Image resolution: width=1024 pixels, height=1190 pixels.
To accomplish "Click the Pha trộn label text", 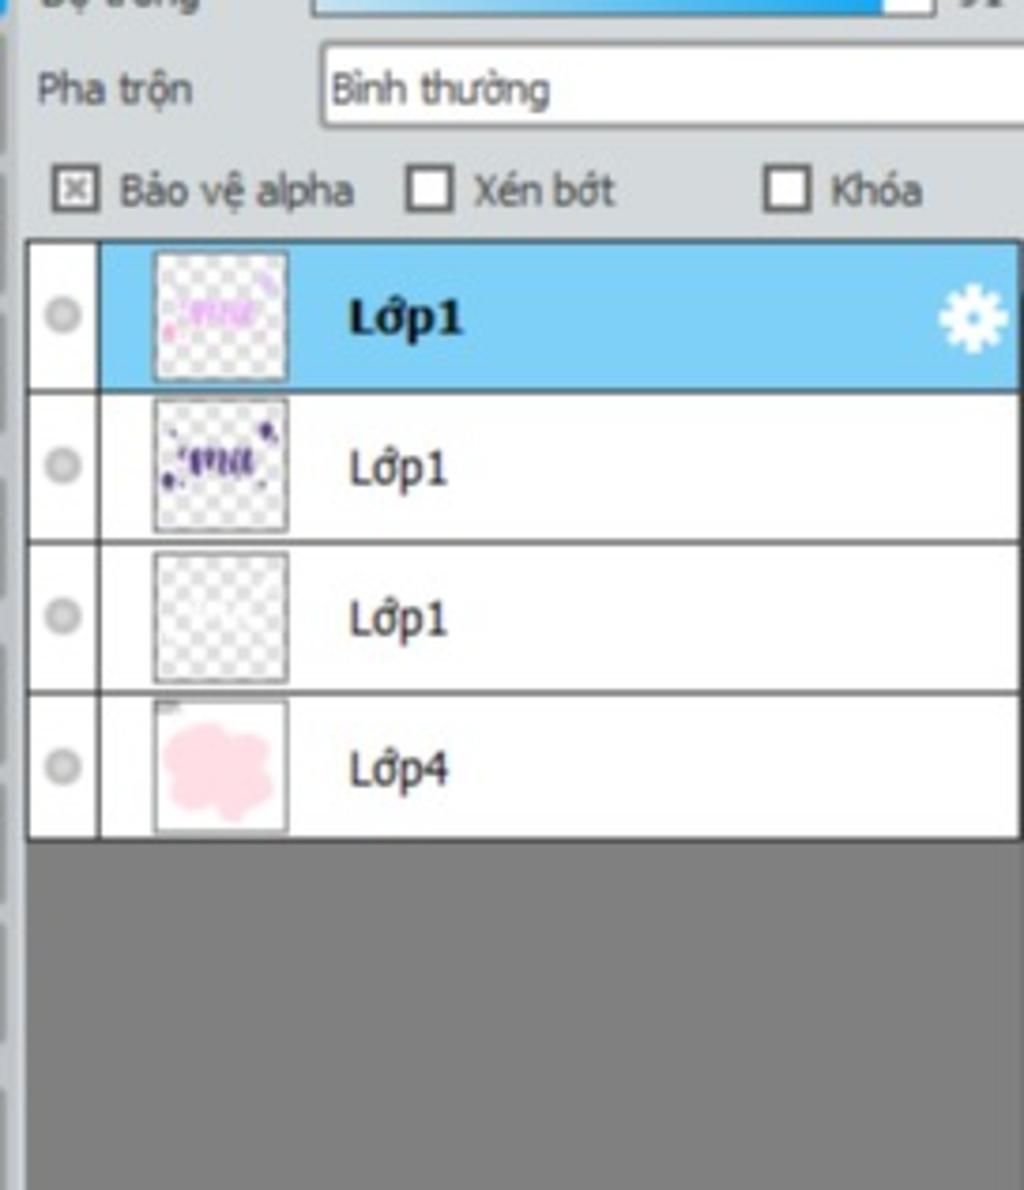I will pos(115,90).
